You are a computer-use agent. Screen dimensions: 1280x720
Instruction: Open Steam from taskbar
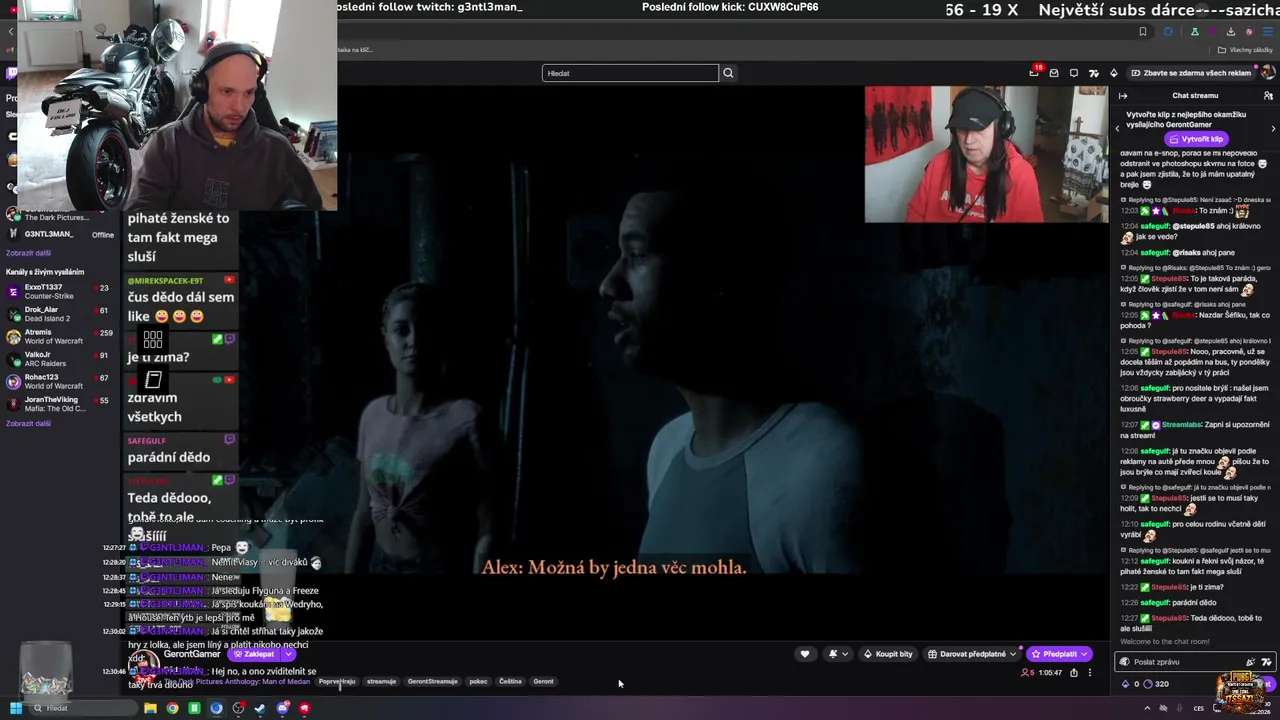tap(260, 708)
